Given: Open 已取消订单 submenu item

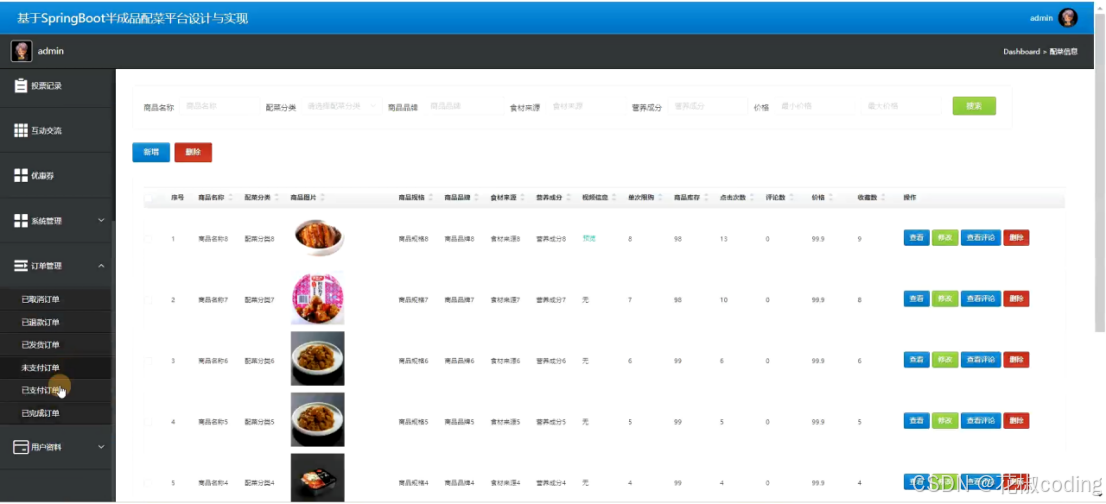Looking at the screenshot, I should 56,300.
